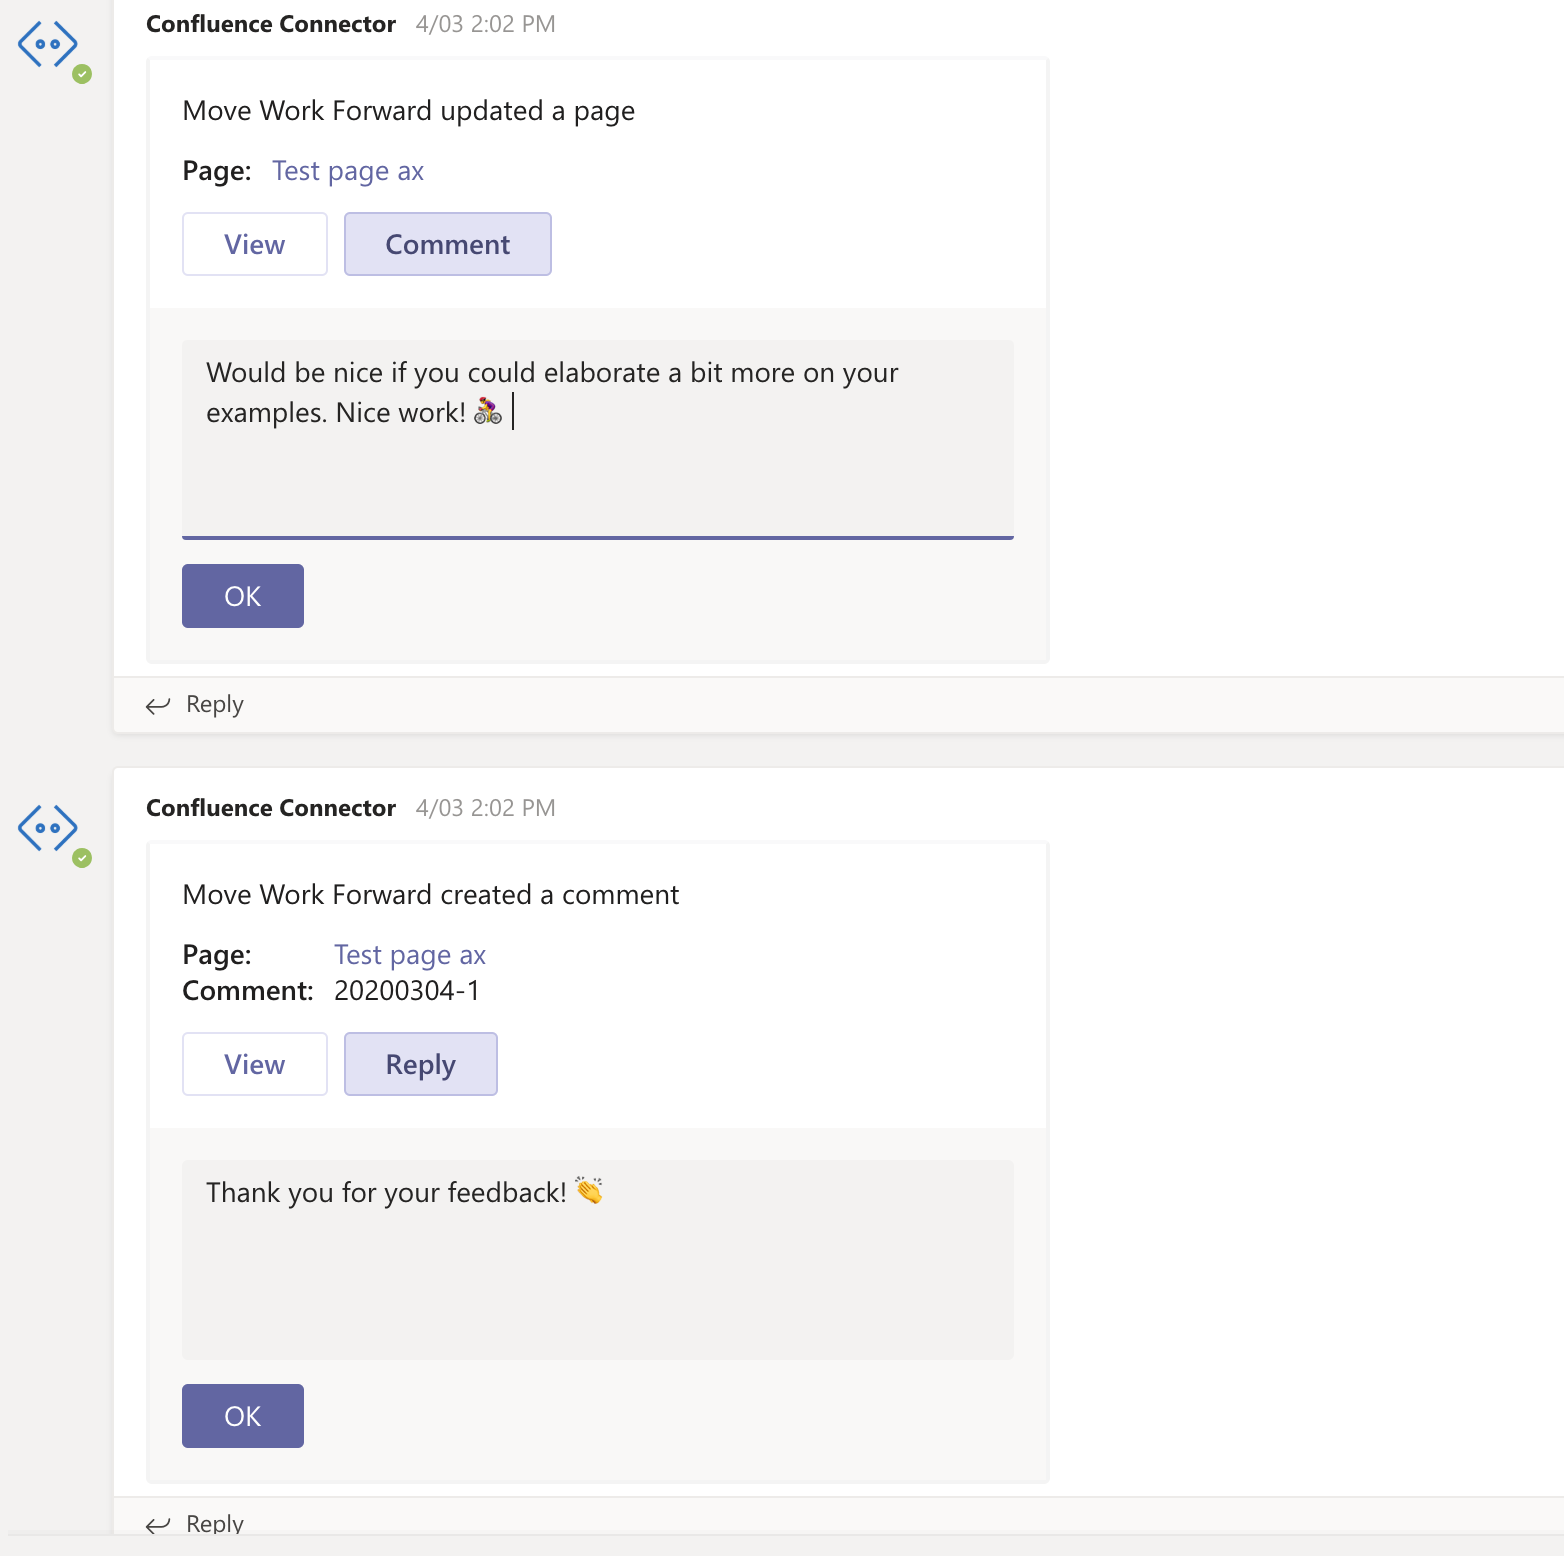Click View on the comment card
The image size is (1564, 1556).
coord(254,1064)
